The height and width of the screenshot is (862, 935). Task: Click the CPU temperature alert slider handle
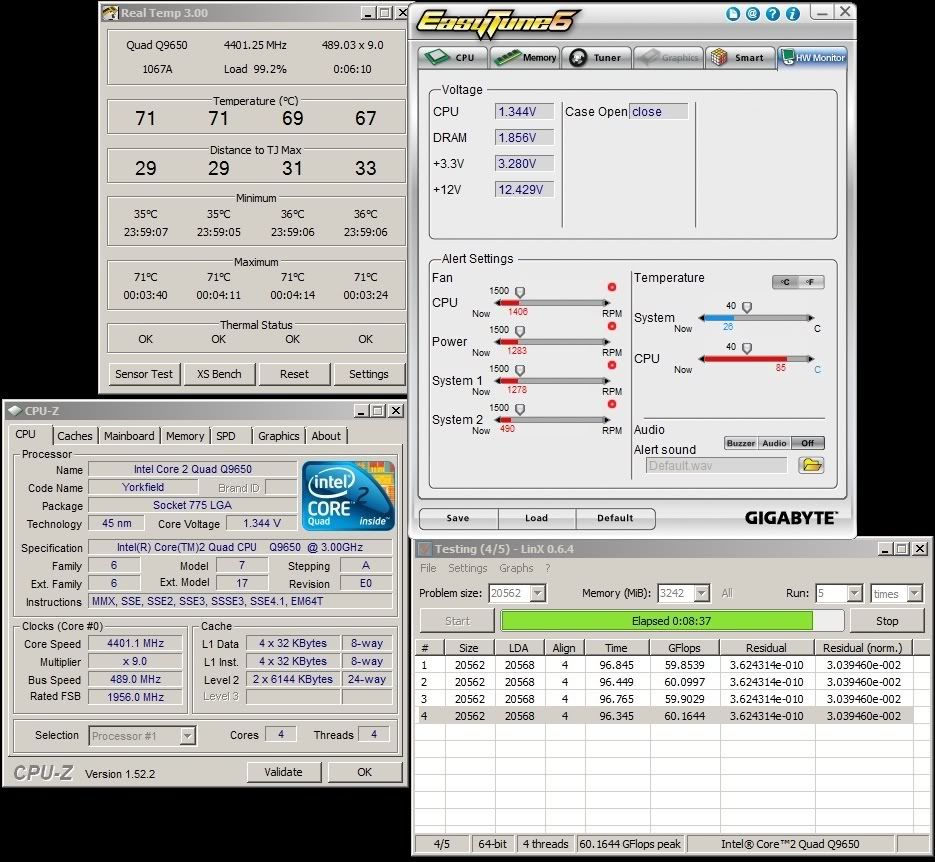point(747,348)
